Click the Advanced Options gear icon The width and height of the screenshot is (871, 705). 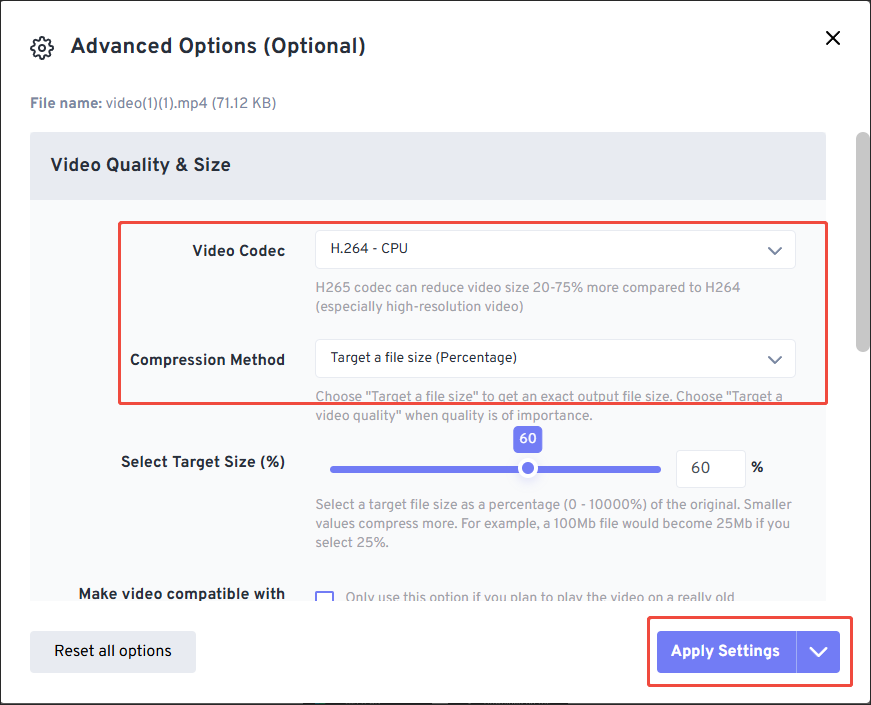(x=42, y=47)
